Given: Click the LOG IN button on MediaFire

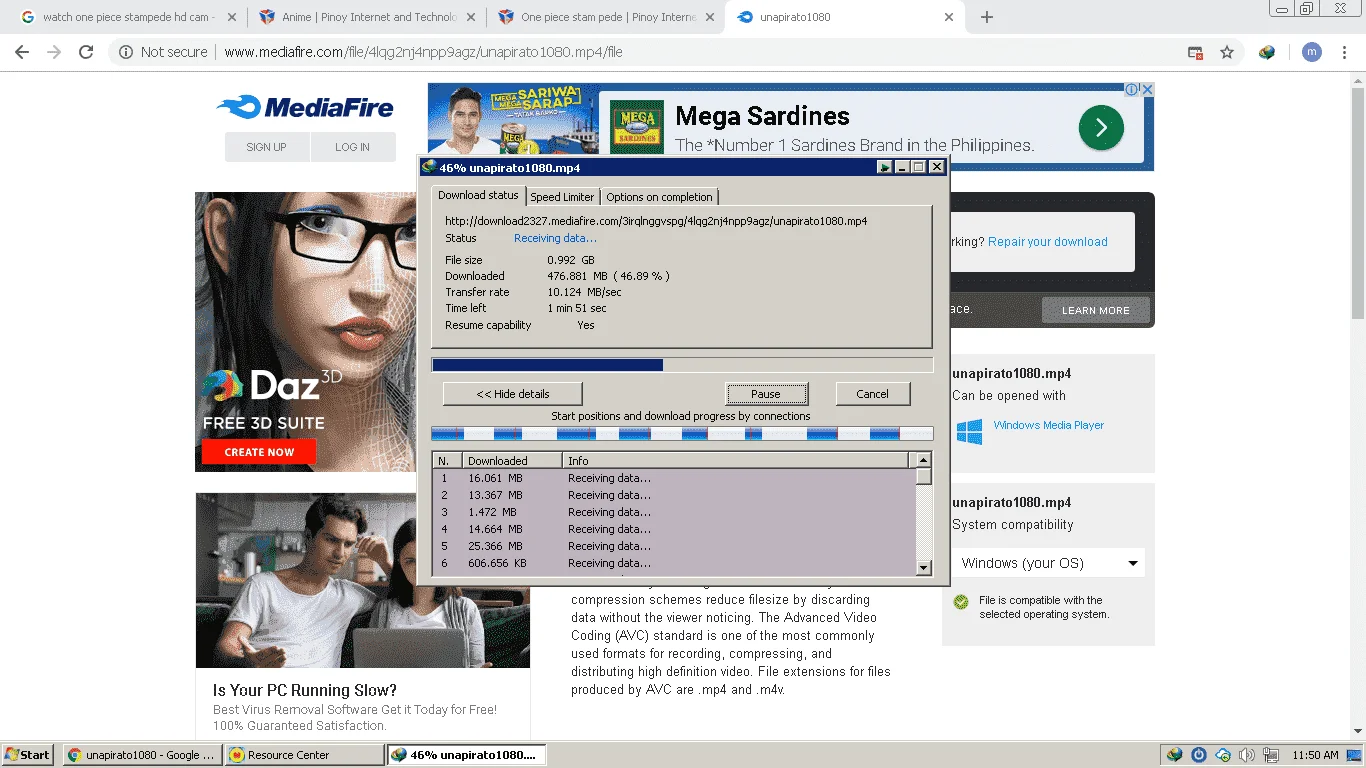Looking at the screenshot, I should pos(352,147).
